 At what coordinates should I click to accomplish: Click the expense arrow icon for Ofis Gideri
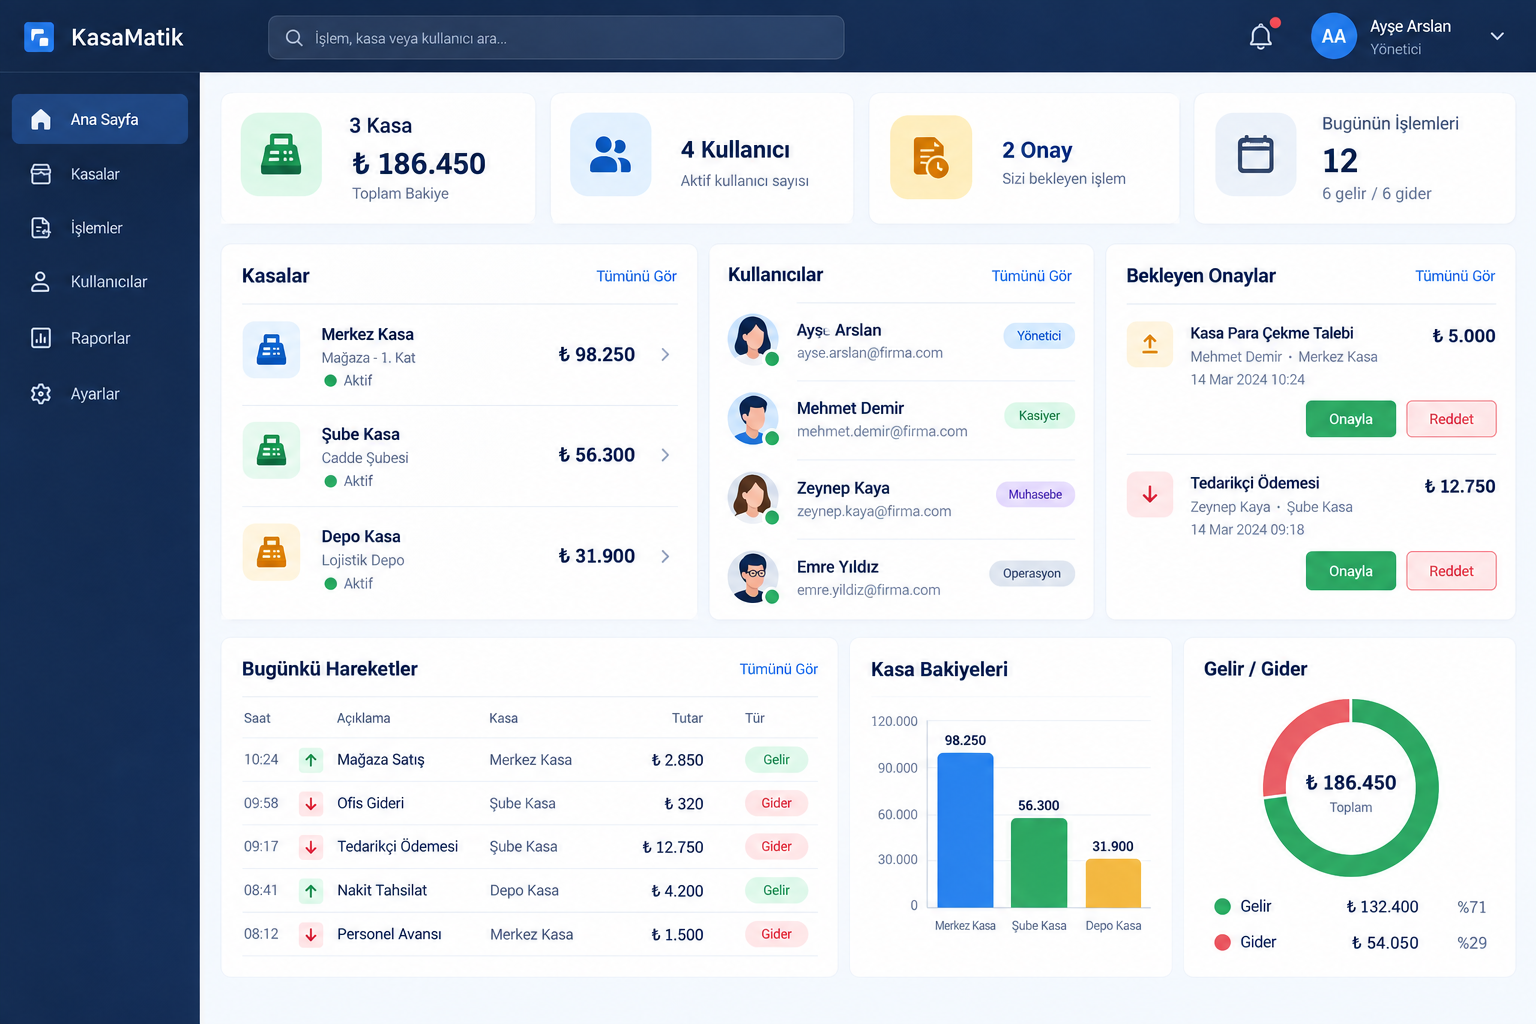tap(311, 803)
